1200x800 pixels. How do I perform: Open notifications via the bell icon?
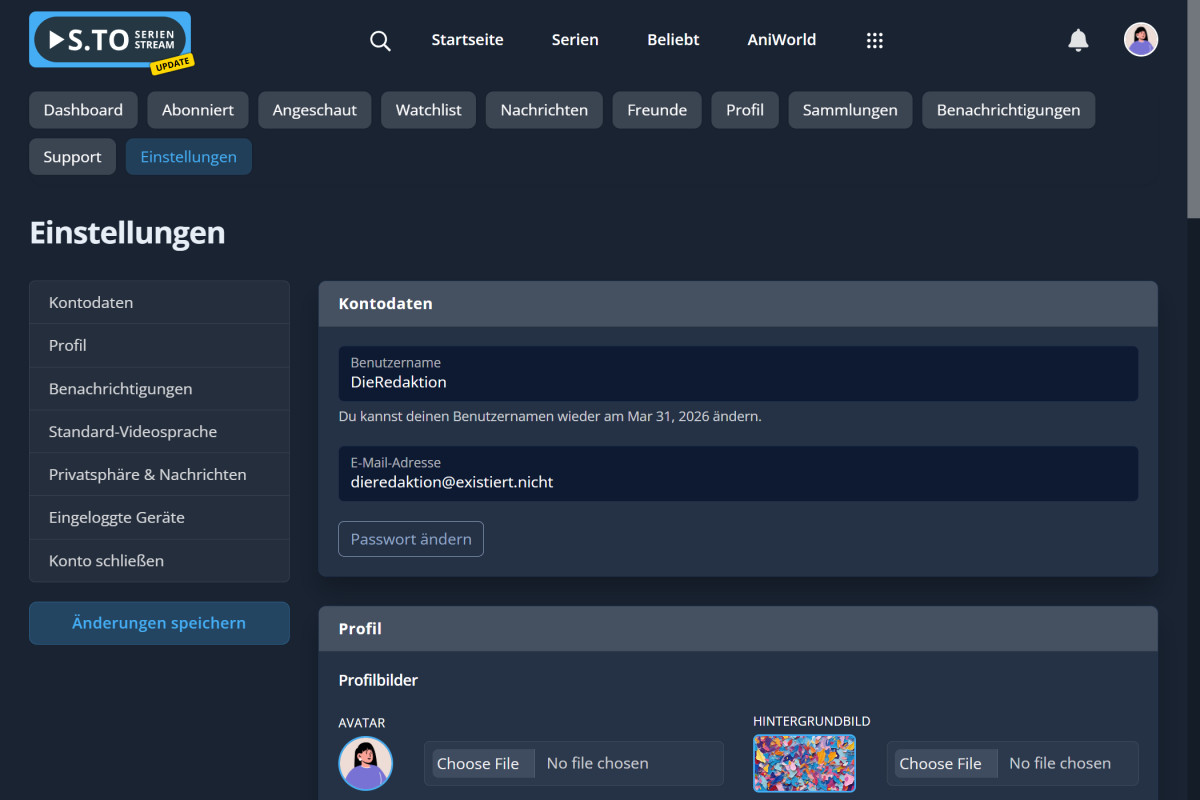click(x=1078, y=40)
